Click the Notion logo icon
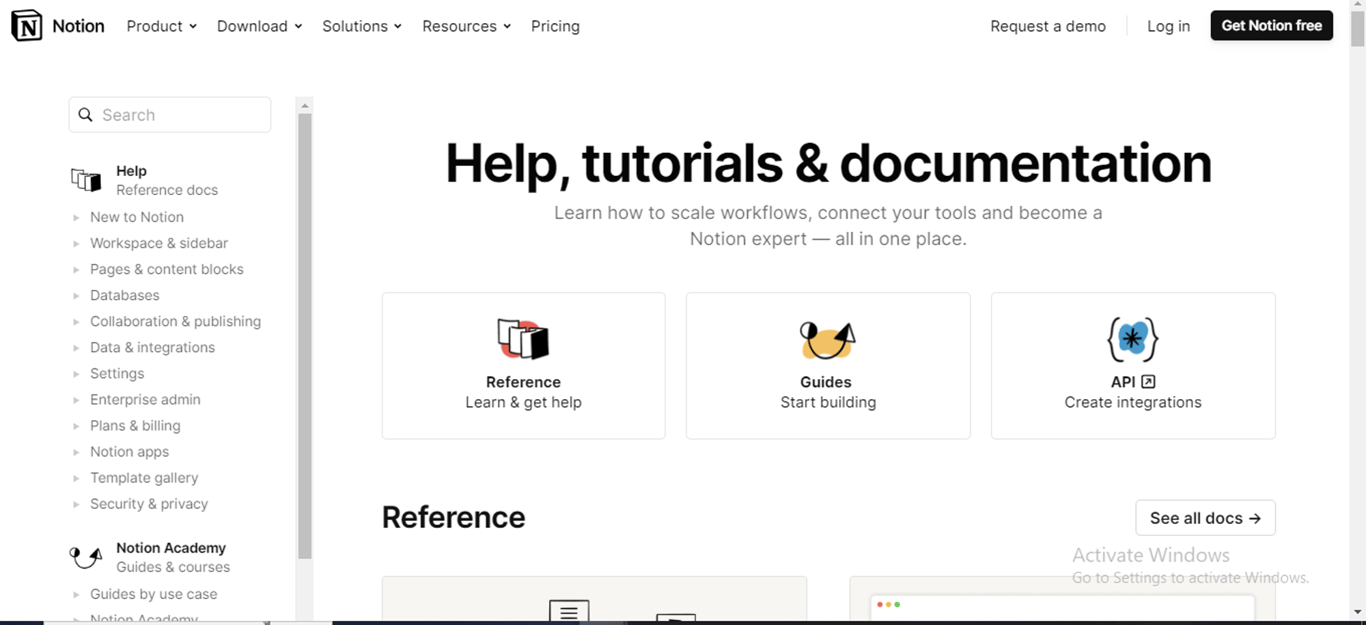1366x625 pixels. (27, 26)
